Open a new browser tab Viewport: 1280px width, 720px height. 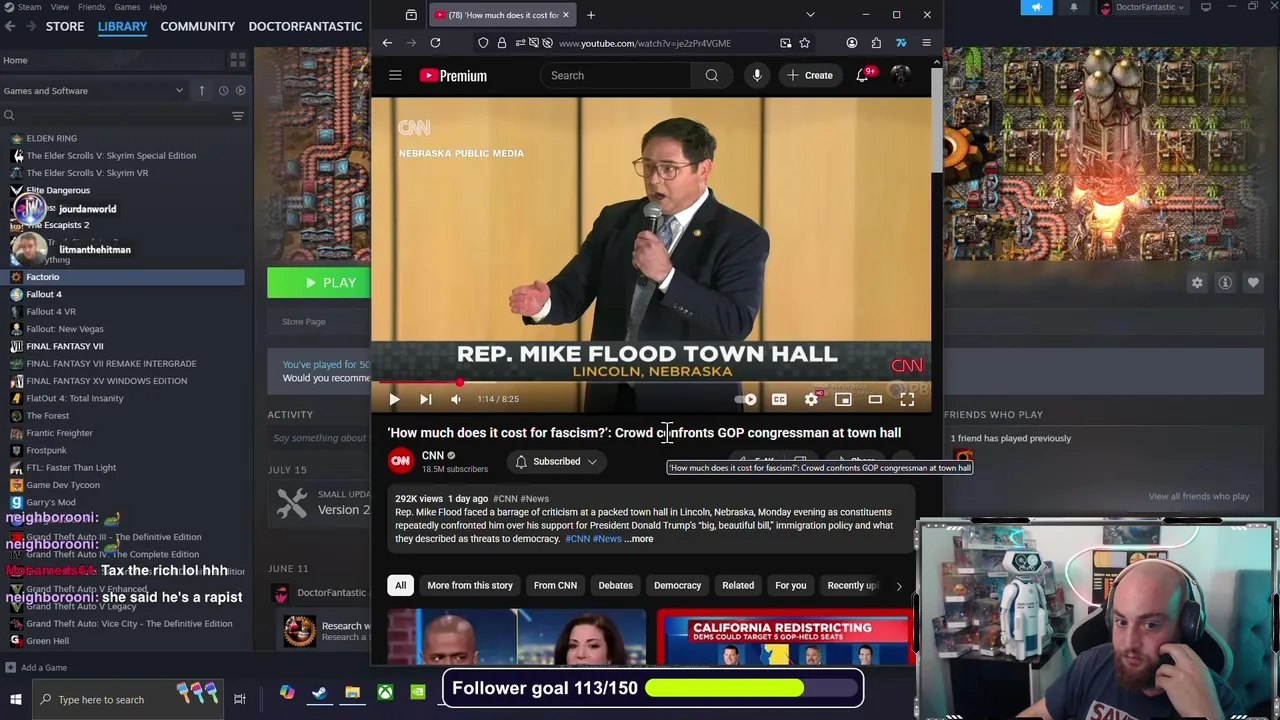coord(590,15)
